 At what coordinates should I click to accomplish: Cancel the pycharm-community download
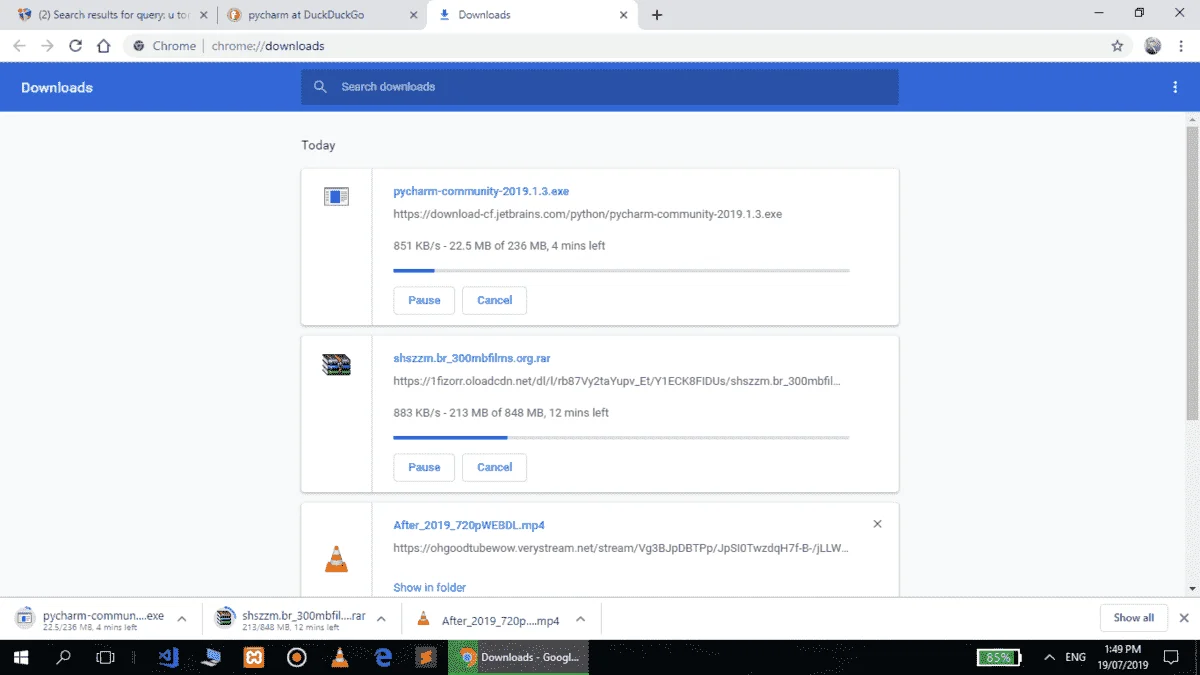494,300
